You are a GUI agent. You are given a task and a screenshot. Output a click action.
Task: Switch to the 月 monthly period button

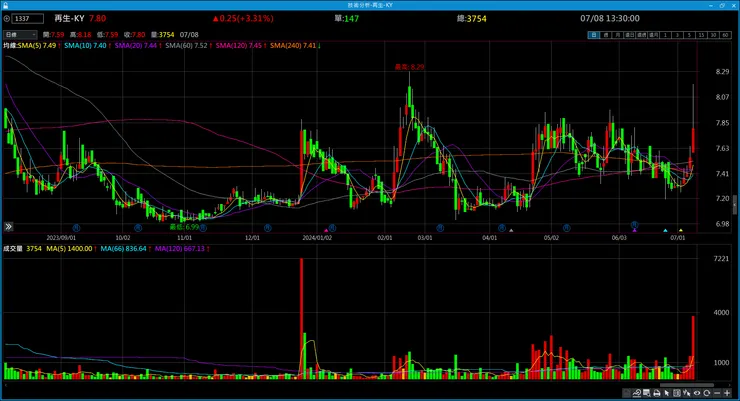tap(618, 35)
